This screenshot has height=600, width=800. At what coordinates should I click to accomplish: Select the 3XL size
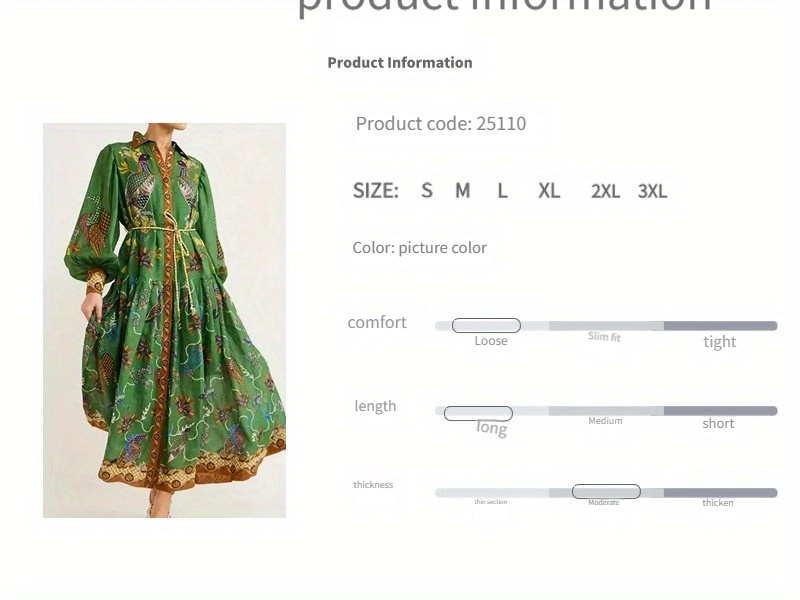pyautogui.click(x=652, y=191)
